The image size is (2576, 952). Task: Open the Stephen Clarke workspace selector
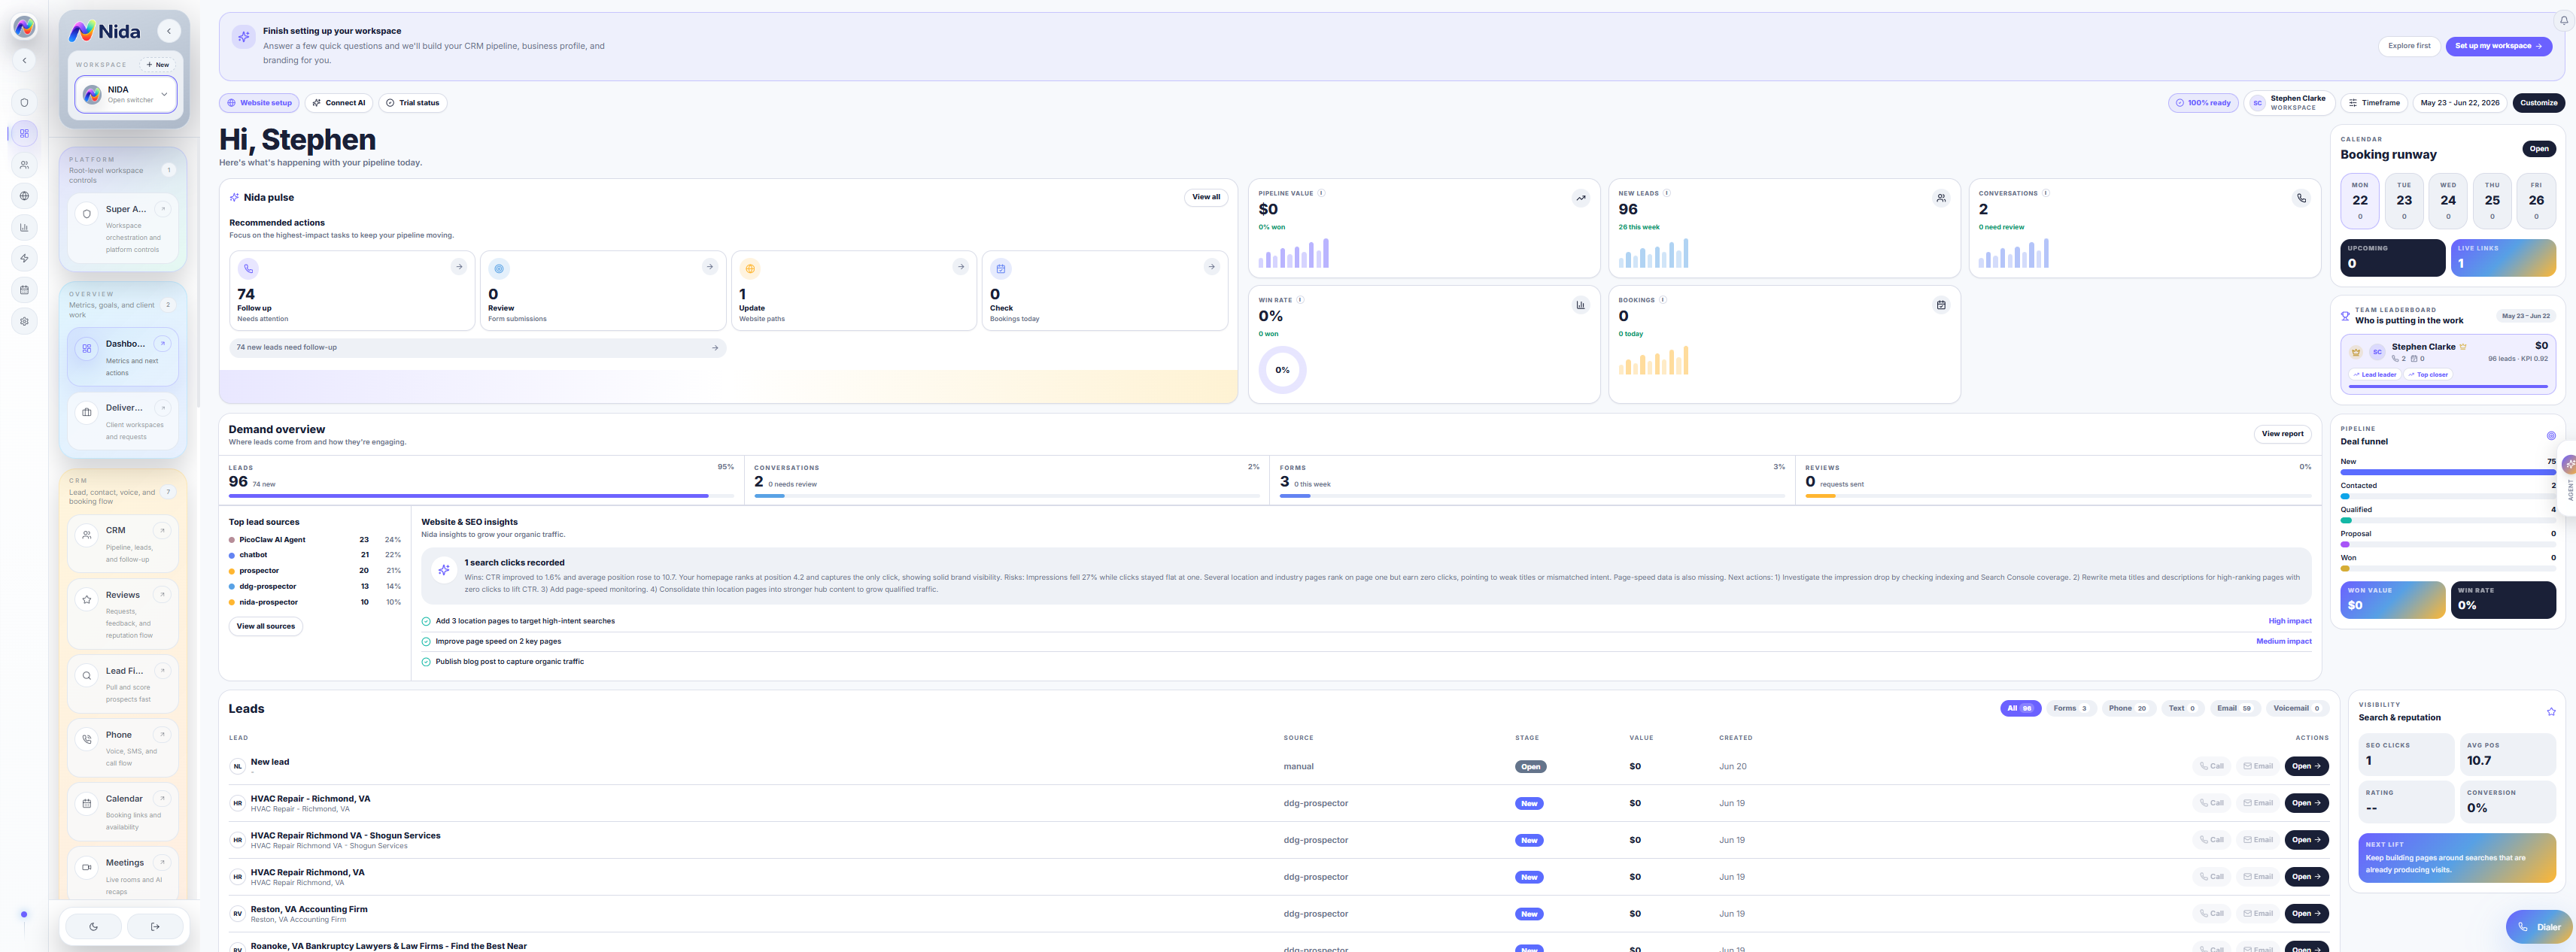click(x=2290, y=103)
